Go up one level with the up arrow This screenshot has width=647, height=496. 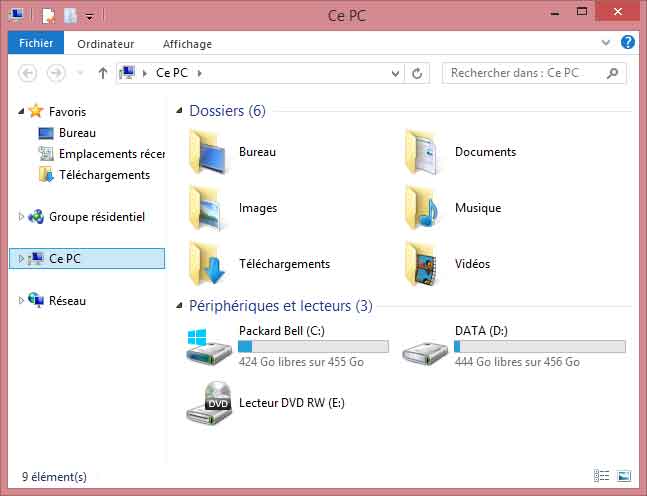(x=103, y=73)
